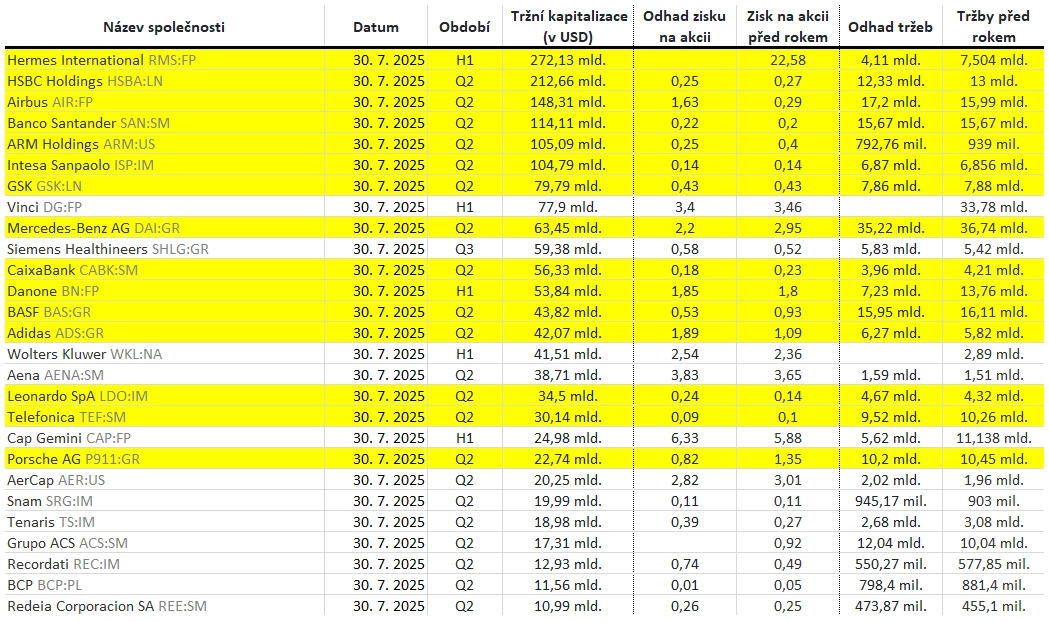Click Wolters Kluwer year-ago revenue 2,89 mld.

pos(993,354)
